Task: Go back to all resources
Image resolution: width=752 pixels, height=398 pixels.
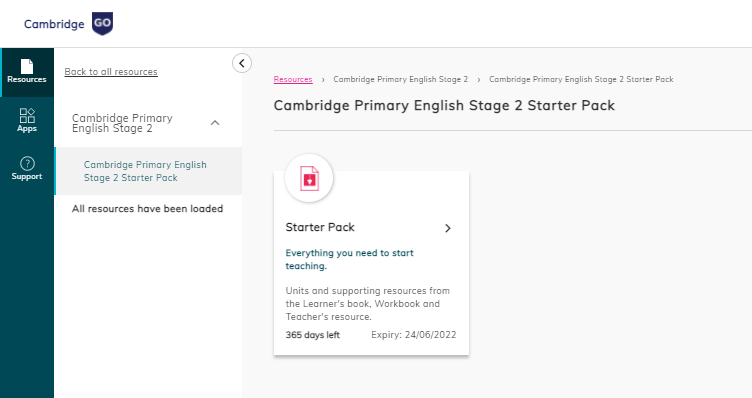Action: [111, 71]
